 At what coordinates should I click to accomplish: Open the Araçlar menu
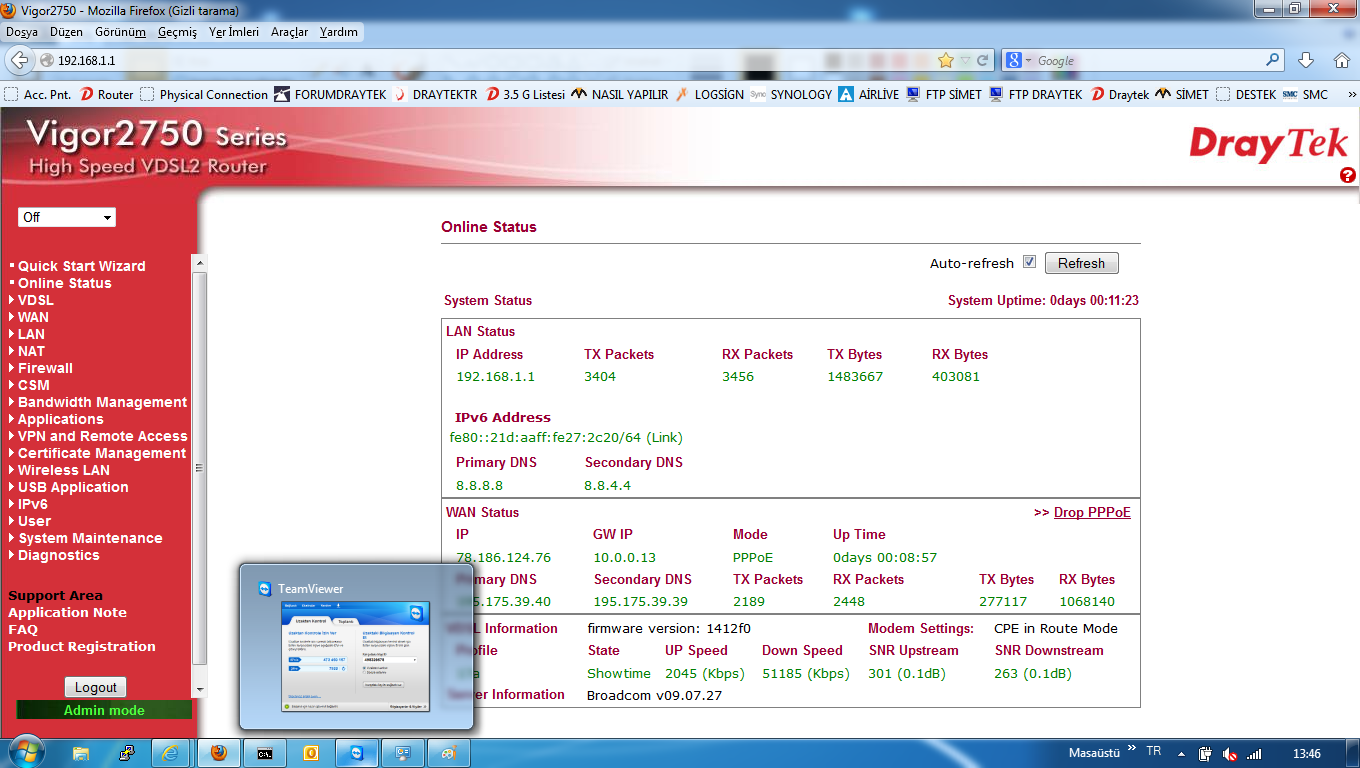point(289,32)
